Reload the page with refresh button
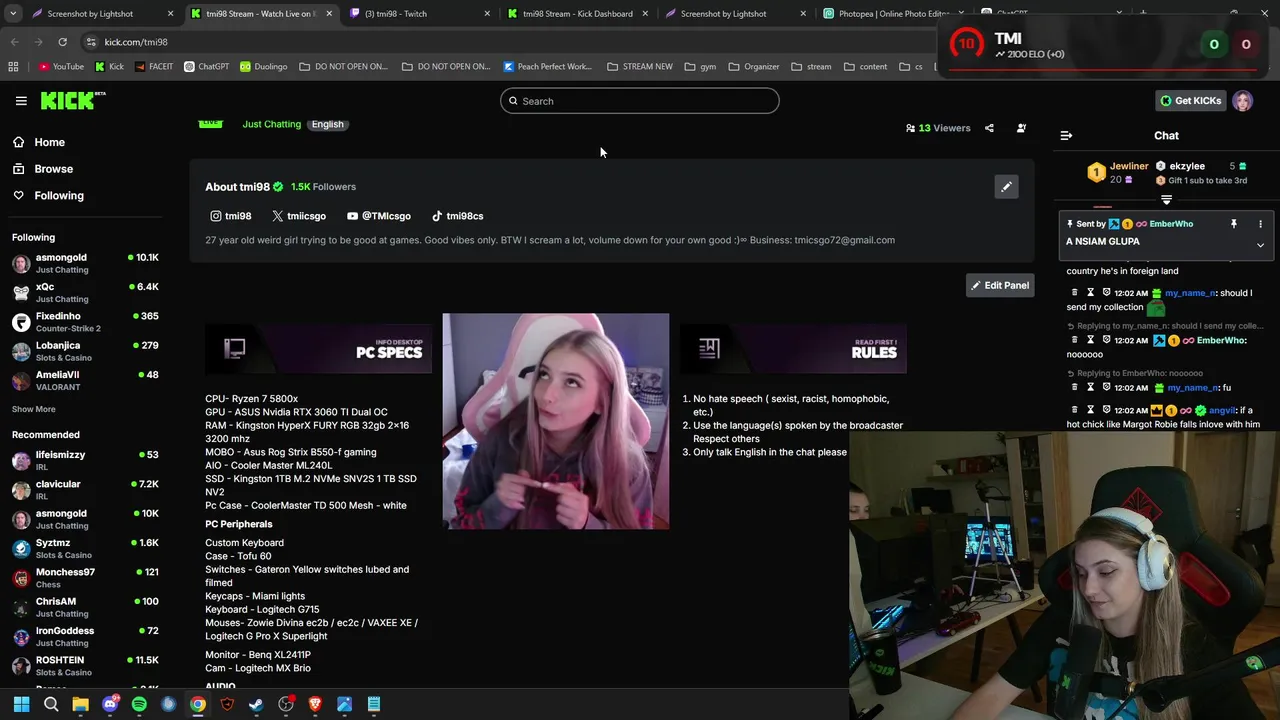The height and width of the screenshot is (720, 1280). coord(62,42)
